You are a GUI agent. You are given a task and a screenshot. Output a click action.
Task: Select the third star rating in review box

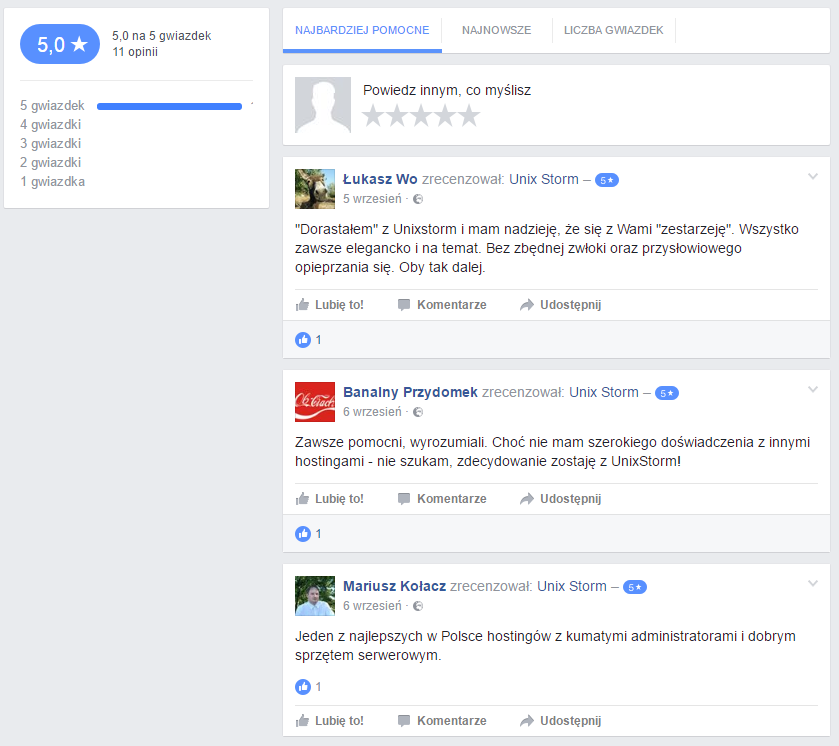click(x=421, y=116)
